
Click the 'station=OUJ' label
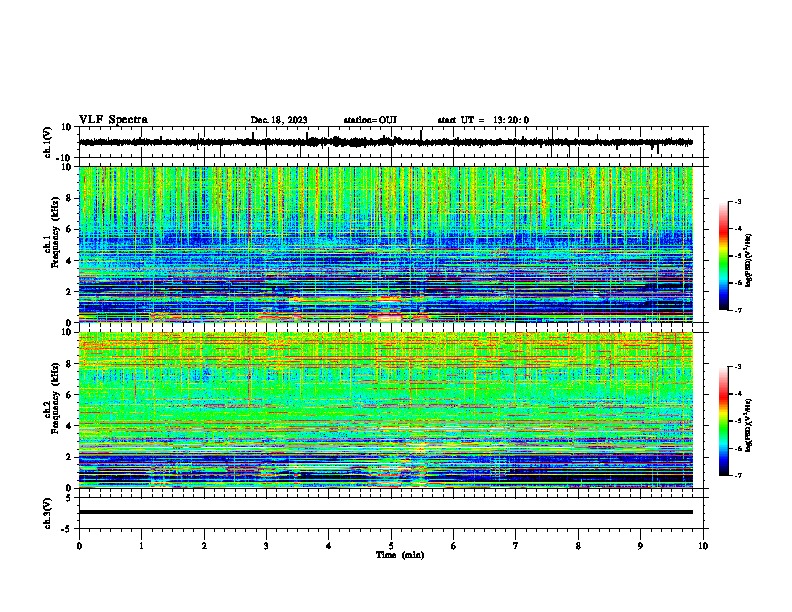point(370,120)
